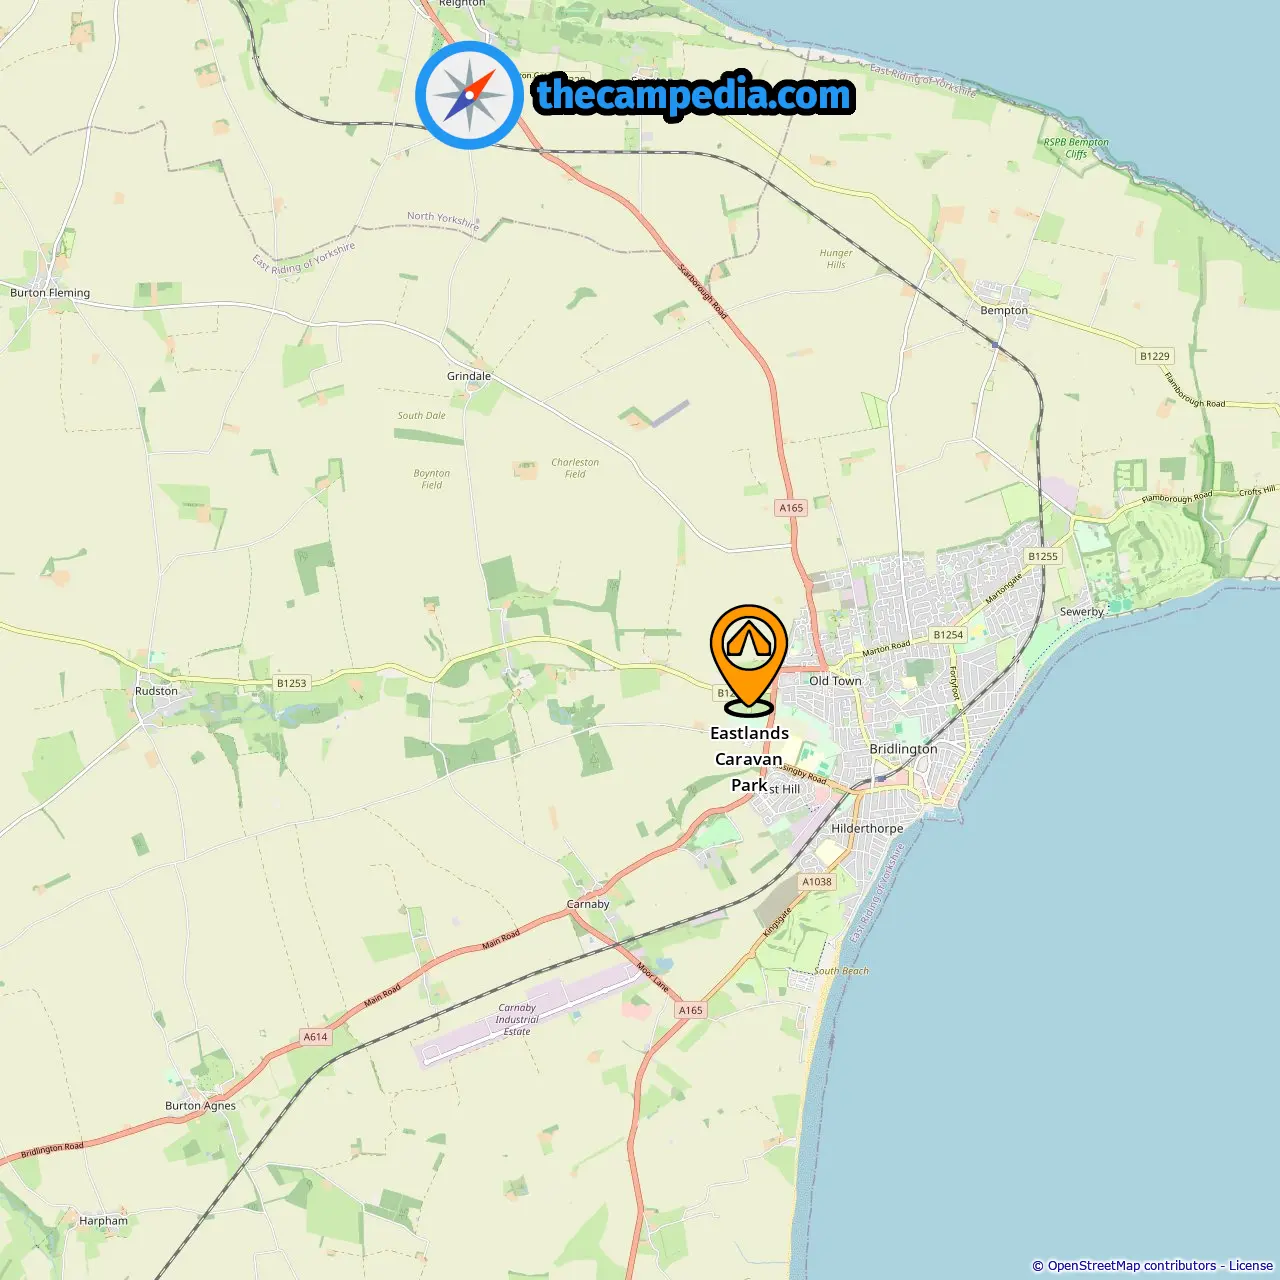Open the thecampedia.com title link

pyautogui.click(x=694, y=96)
